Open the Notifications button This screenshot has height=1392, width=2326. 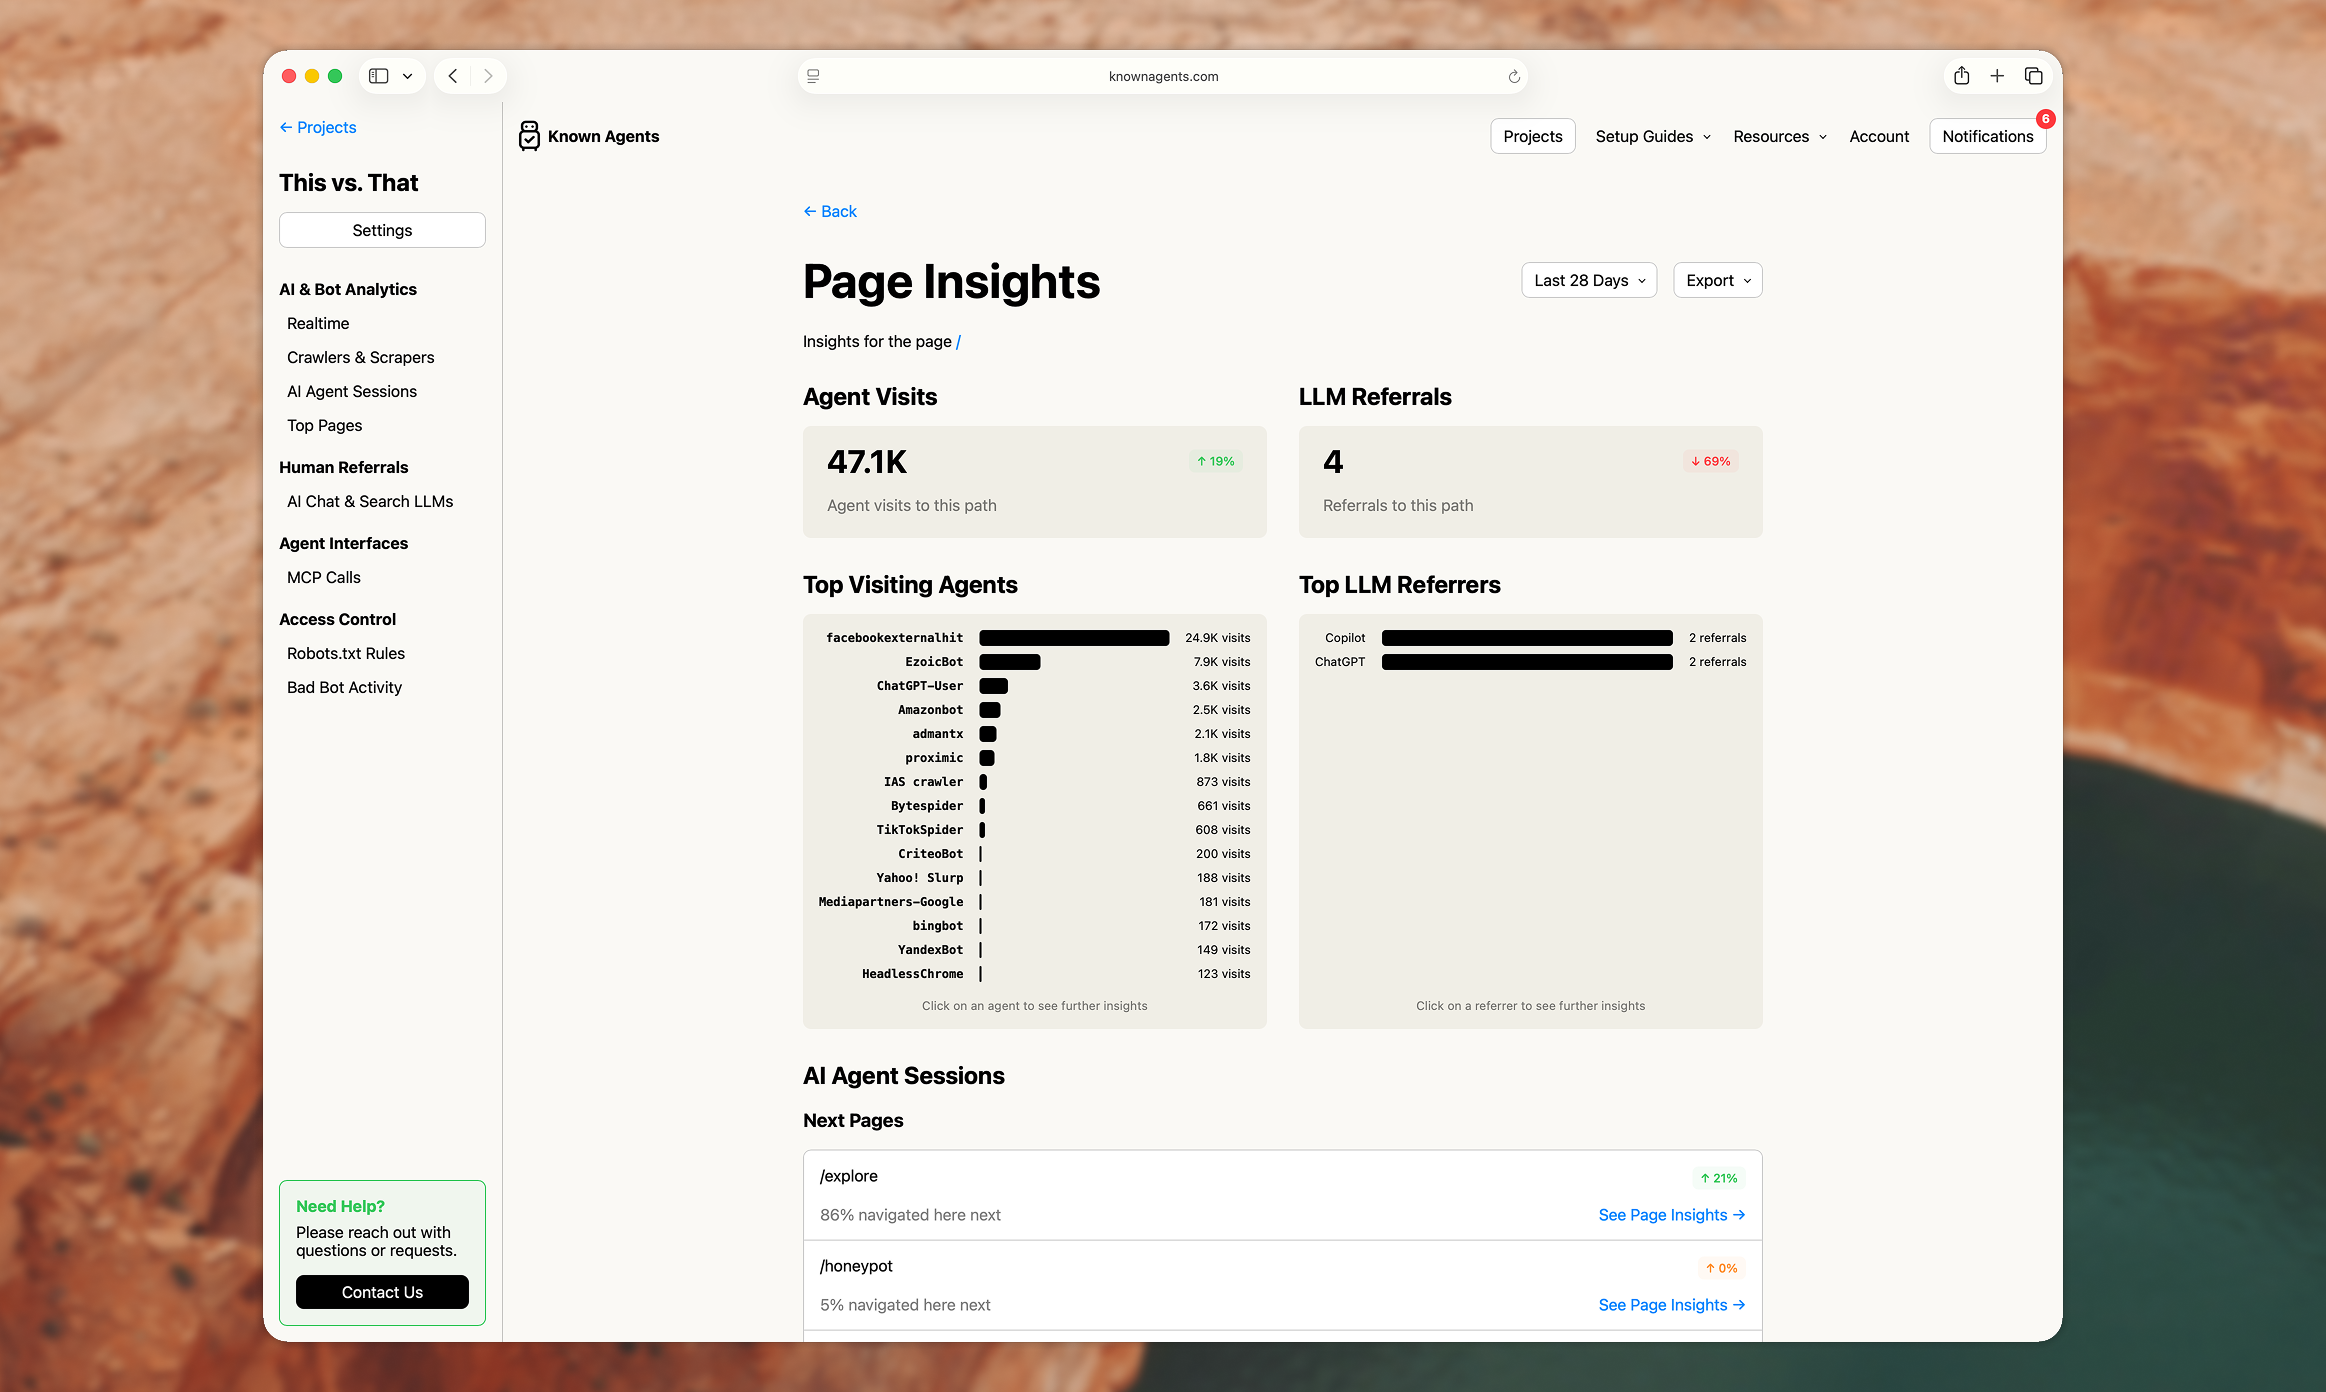click(1987, 136)
